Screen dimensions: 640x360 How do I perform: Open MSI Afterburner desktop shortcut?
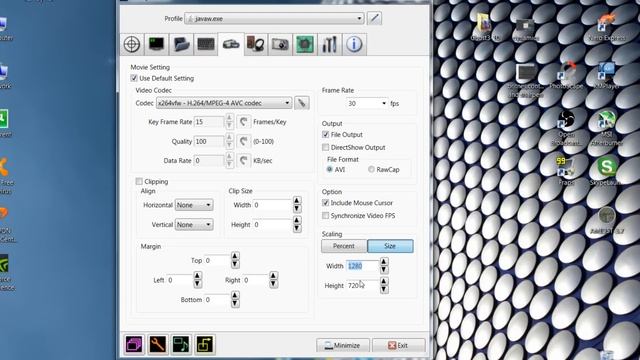point(607,128)
